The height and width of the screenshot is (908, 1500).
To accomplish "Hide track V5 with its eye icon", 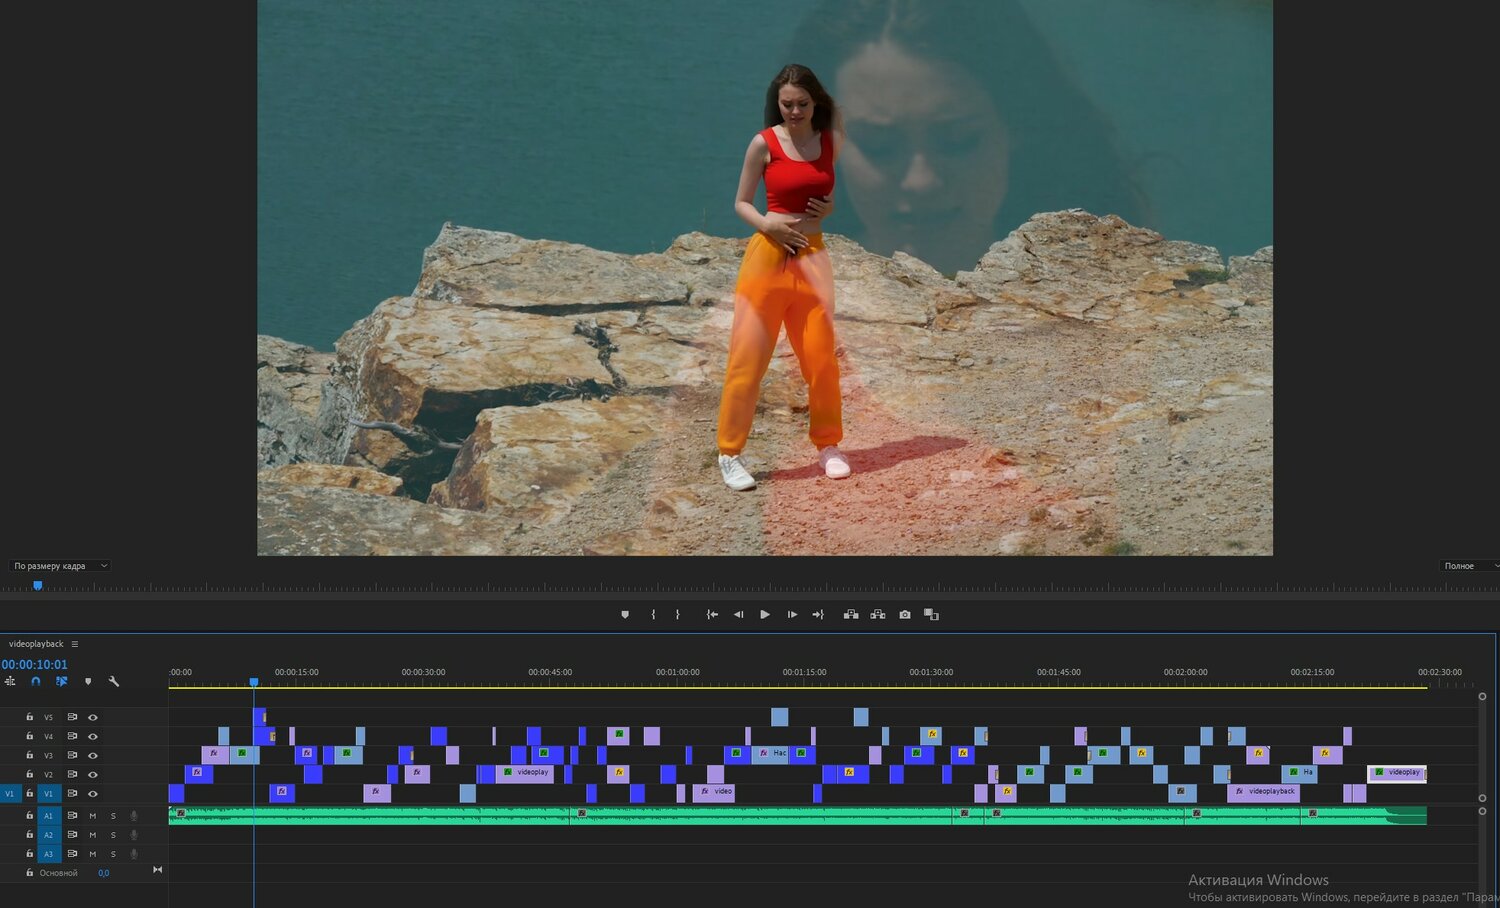I will pyautogui.click(x=93, y=717).
